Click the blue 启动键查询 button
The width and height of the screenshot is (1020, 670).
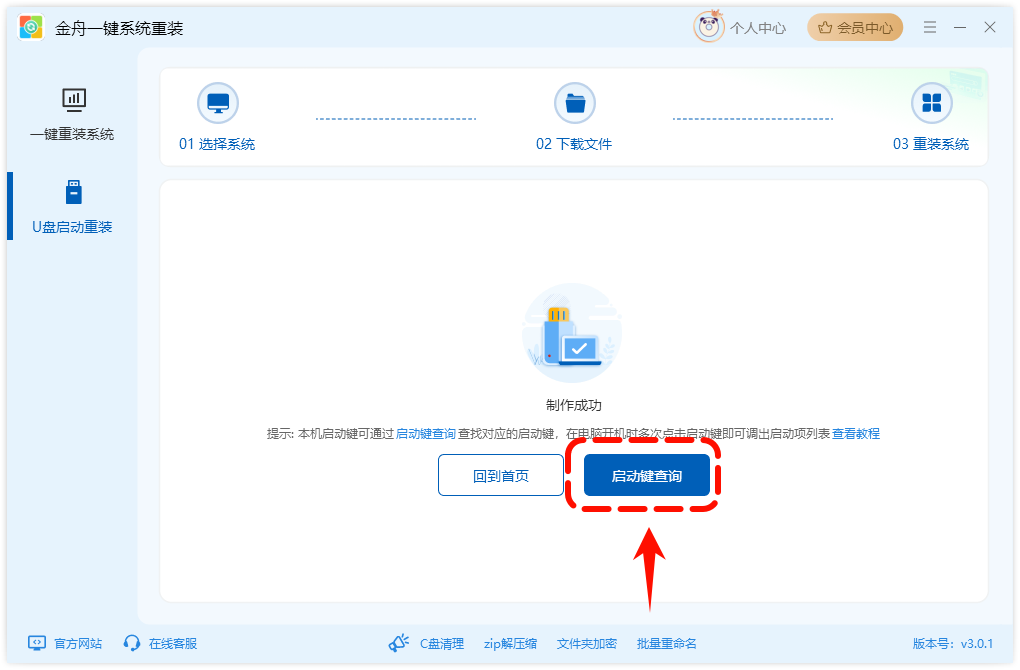647,476
